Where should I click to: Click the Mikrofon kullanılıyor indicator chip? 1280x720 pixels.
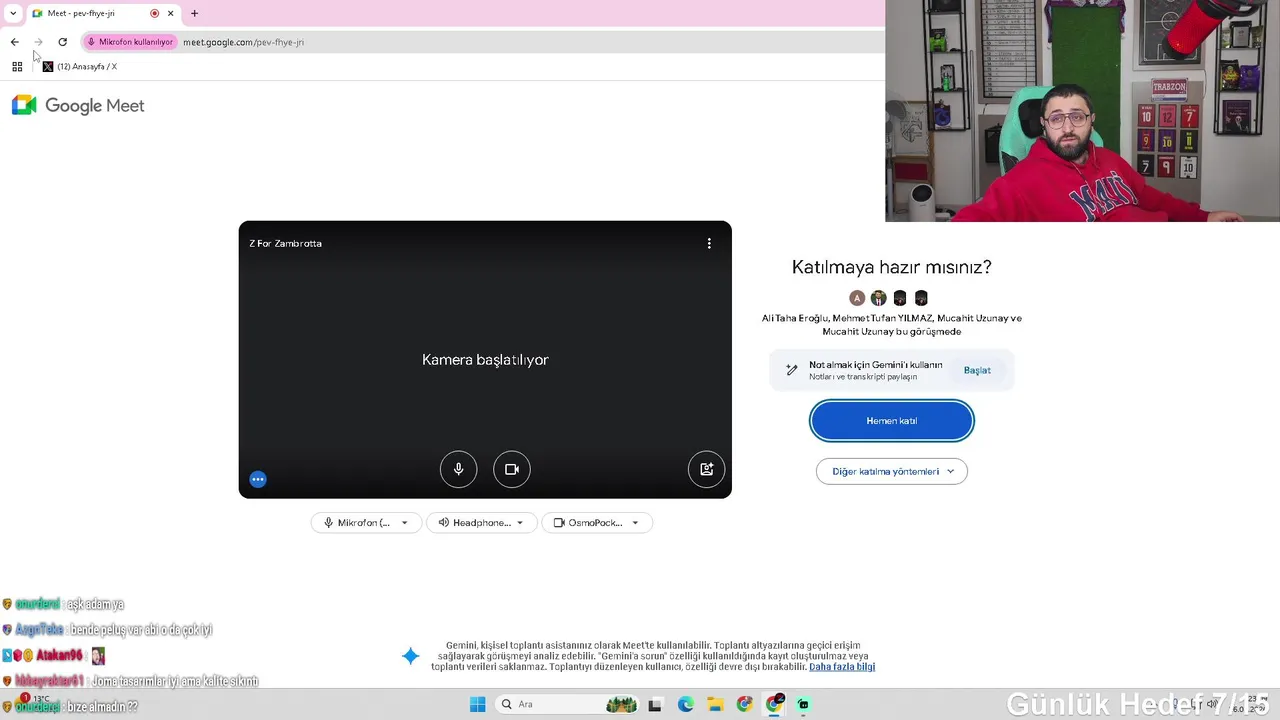click(x=130, y=42)
